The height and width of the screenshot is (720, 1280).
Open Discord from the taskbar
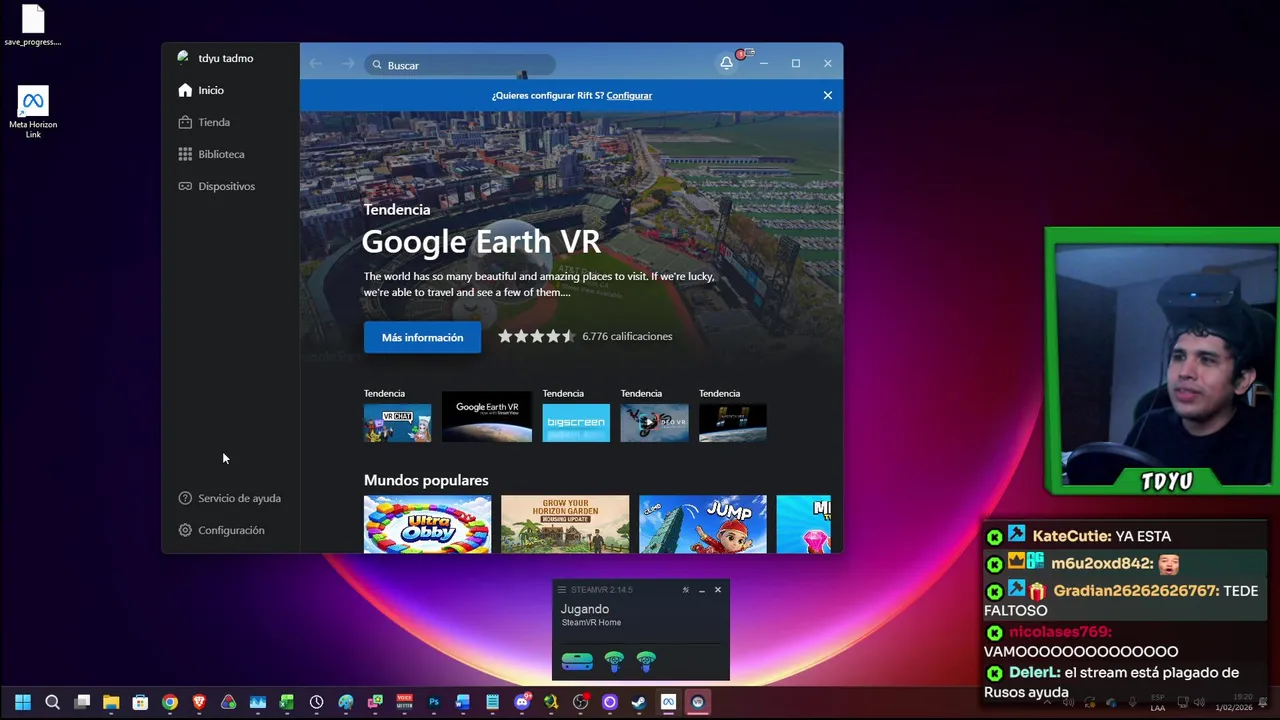[521, 702]
